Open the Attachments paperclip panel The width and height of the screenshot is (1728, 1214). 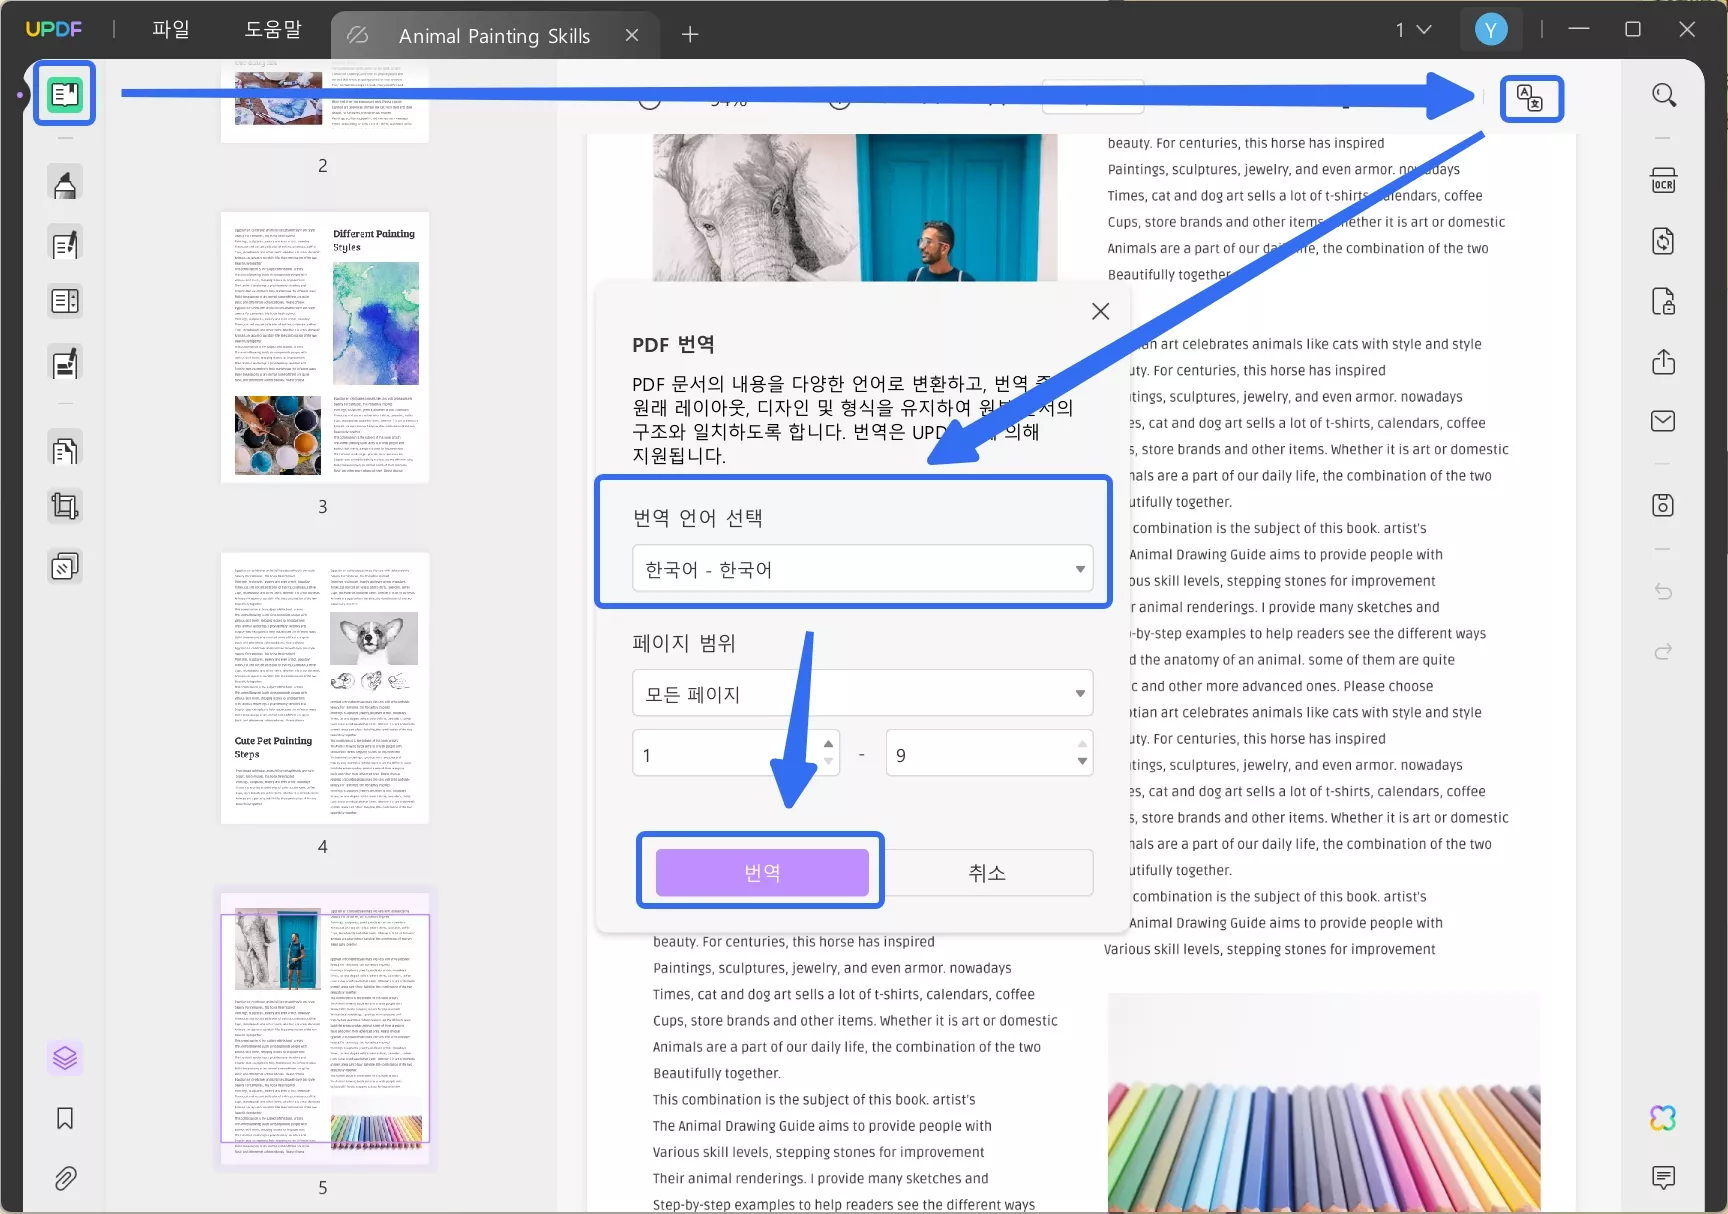pos(65,1178)
